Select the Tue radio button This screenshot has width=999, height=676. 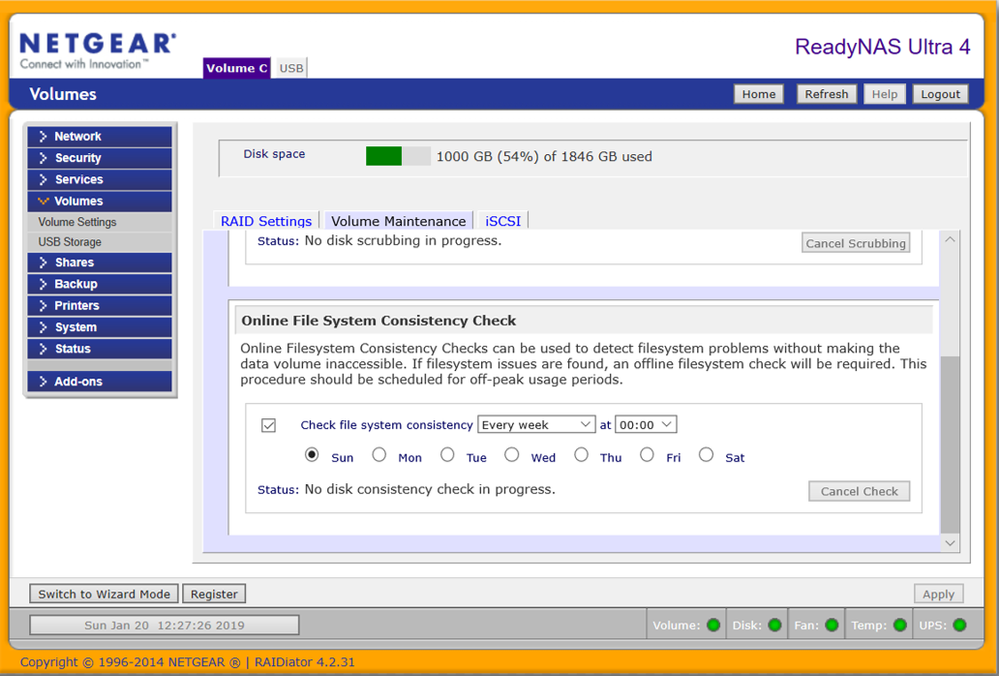point(447,455)
